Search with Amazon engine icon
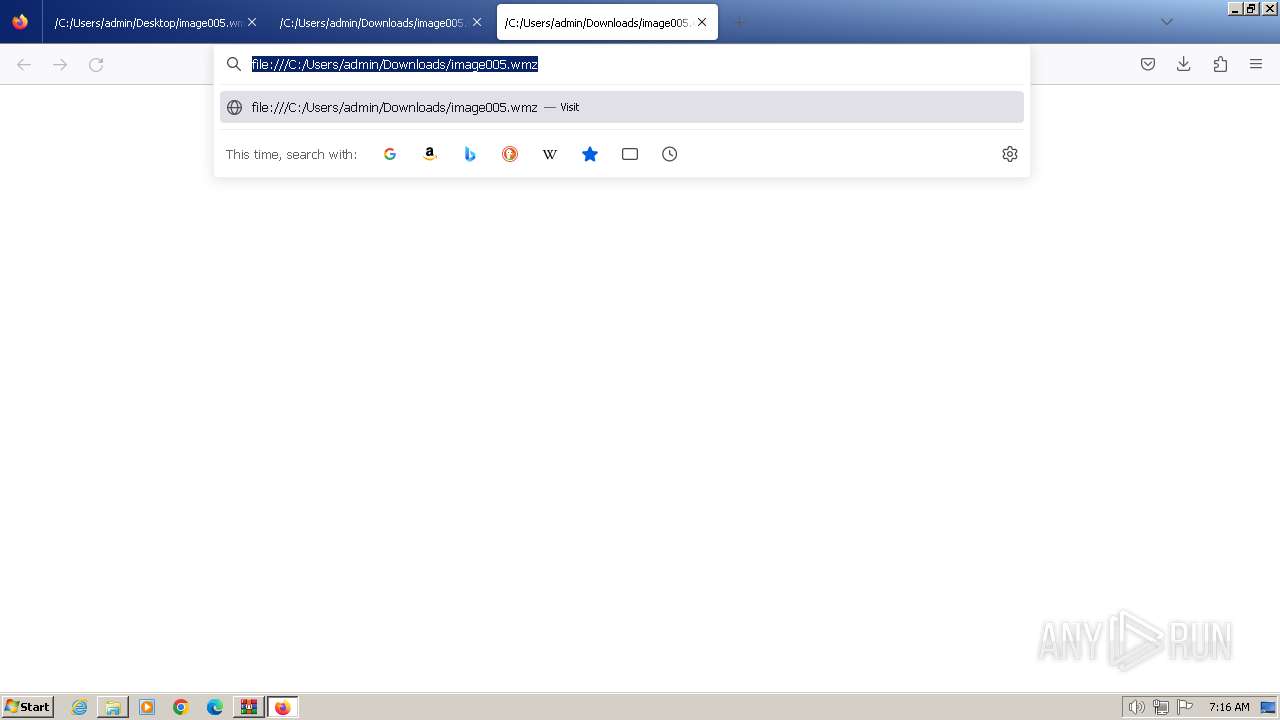Screen dimensions: 1280x720 [430, 154]
